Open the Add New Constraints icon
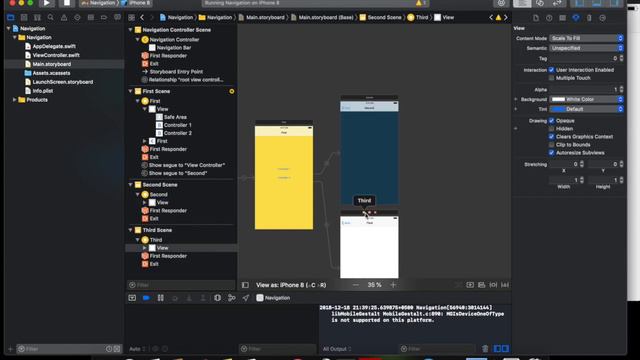 coord(493,285)
